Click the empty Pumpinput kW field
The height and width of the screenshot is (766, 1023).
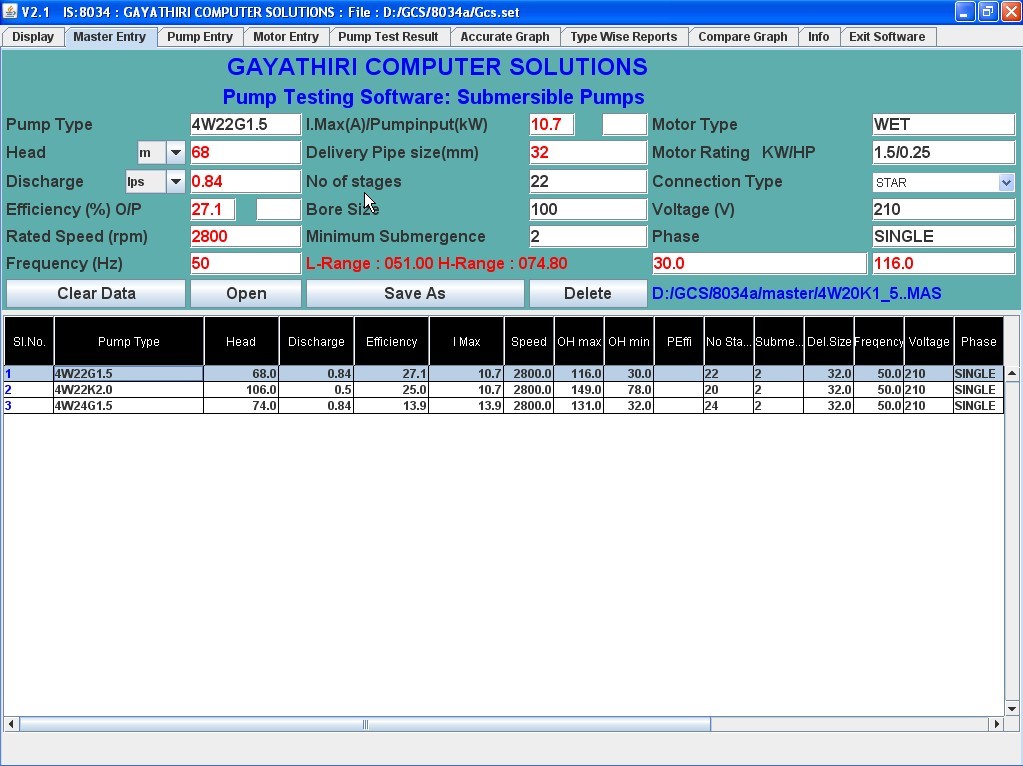624,125
